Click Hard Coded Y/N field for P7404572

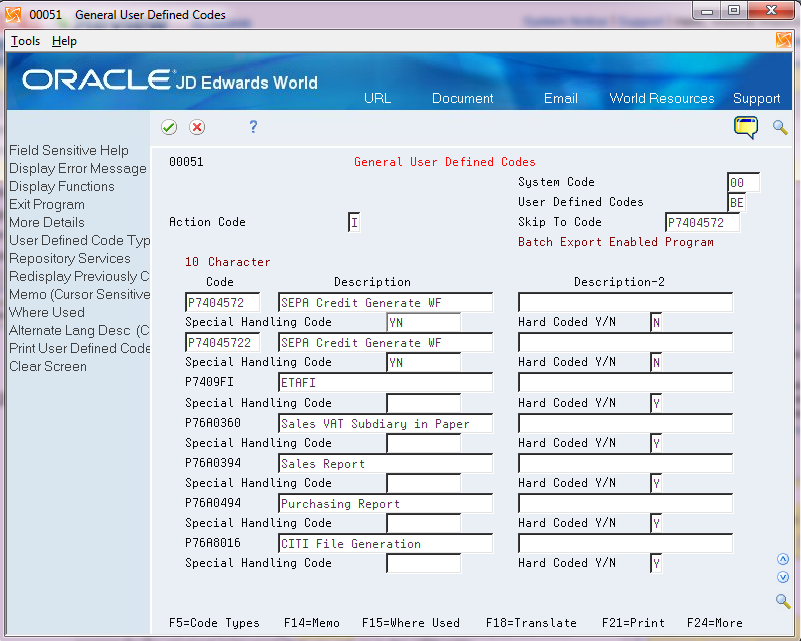coord(656,322)
